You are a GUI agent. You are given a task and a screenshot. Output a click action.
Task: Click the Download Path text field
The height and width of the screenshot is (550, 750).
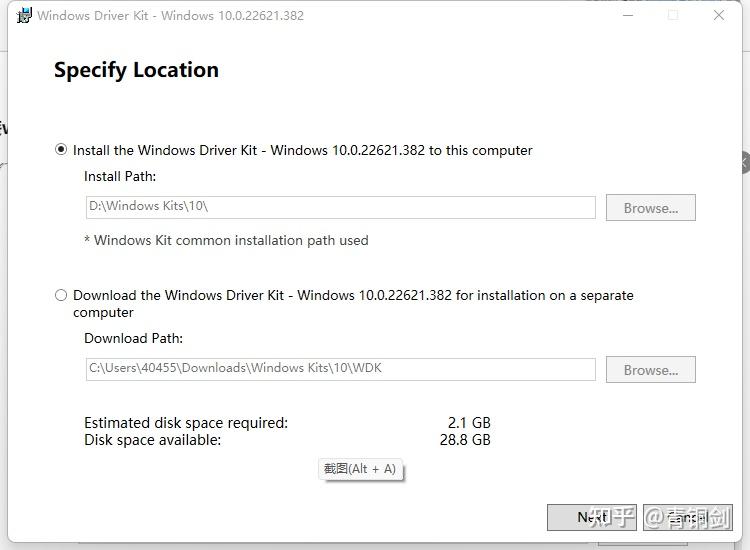coord(341,369)
